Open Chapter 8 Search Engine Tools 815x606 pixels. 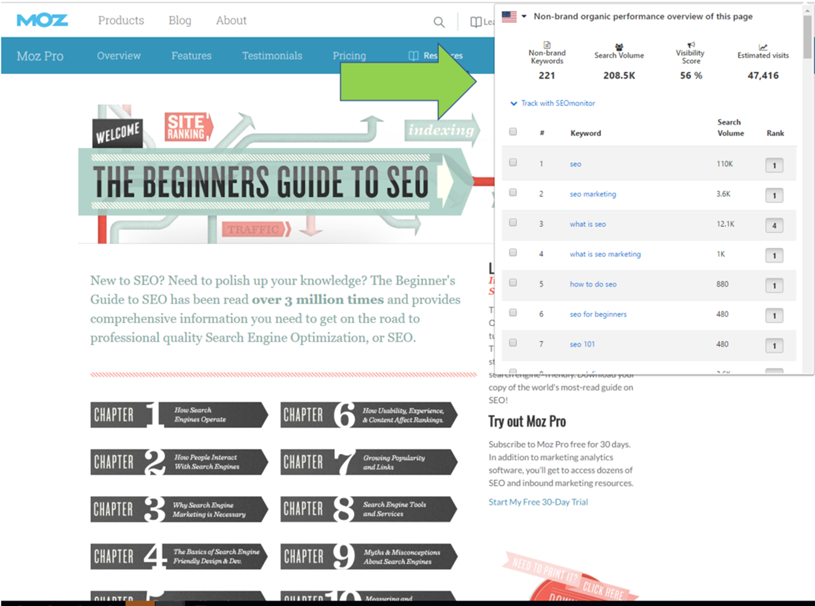(x=369, y=509)
